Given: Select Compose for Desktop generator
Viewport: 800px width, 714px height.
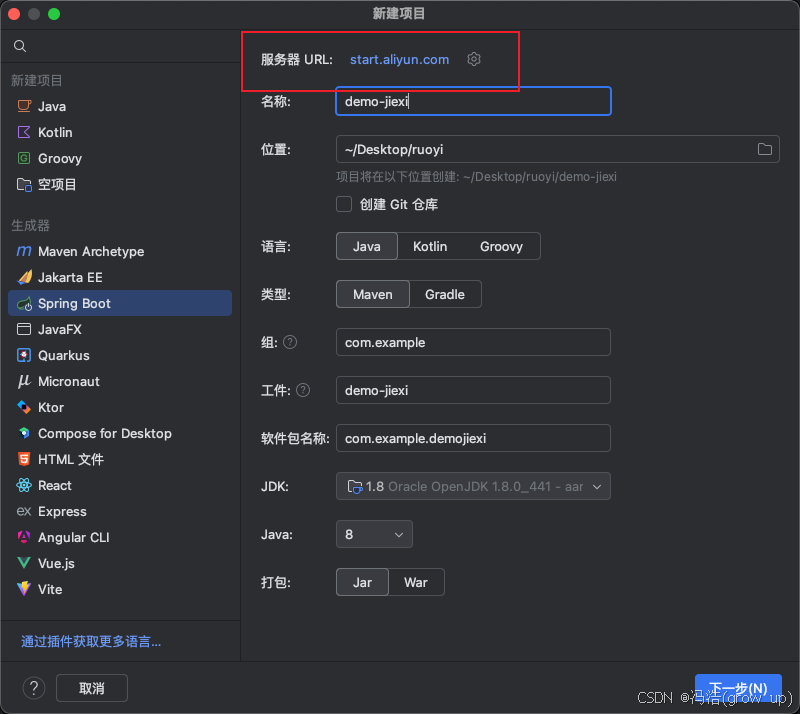Looking at the screenshot, I should 120,433.
